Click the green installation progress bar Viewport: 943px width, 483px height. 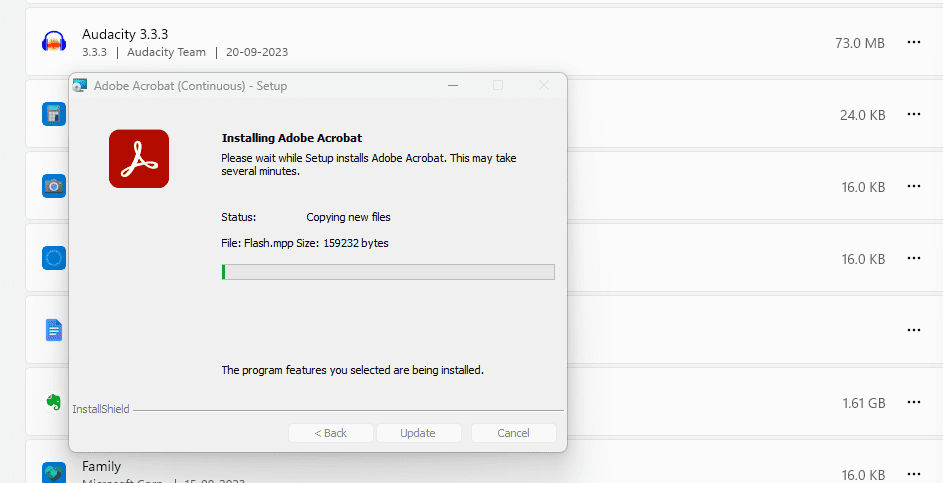tap(388, 272)
